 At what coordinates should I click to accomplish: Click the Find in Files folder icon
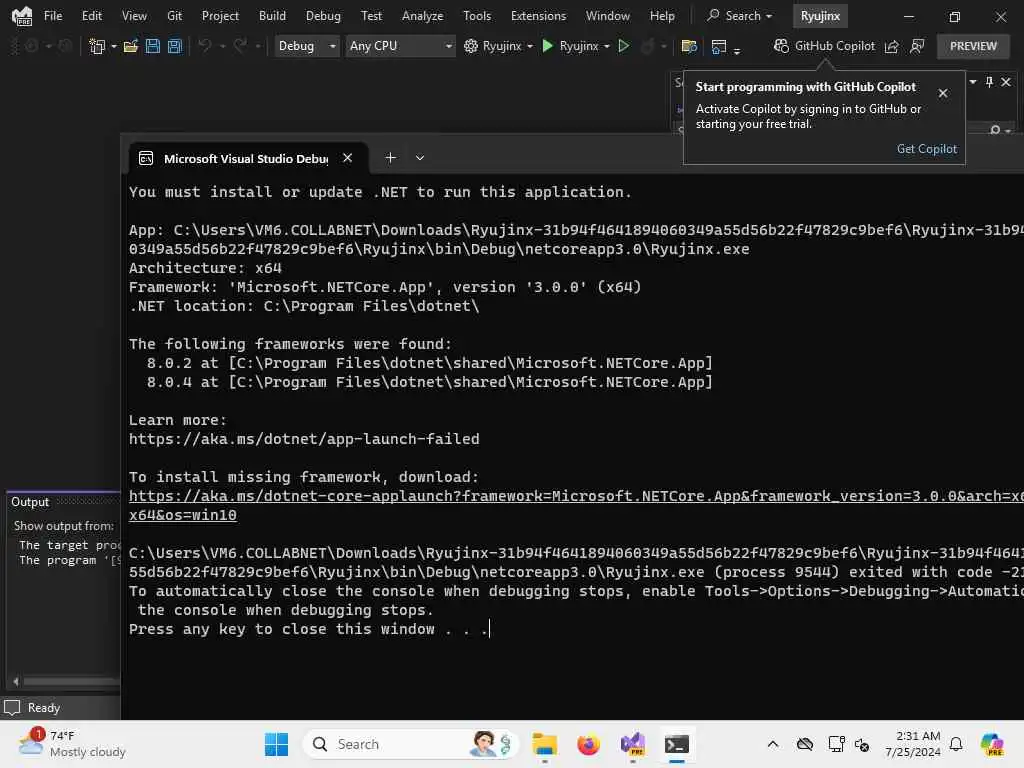coord(688,46)
